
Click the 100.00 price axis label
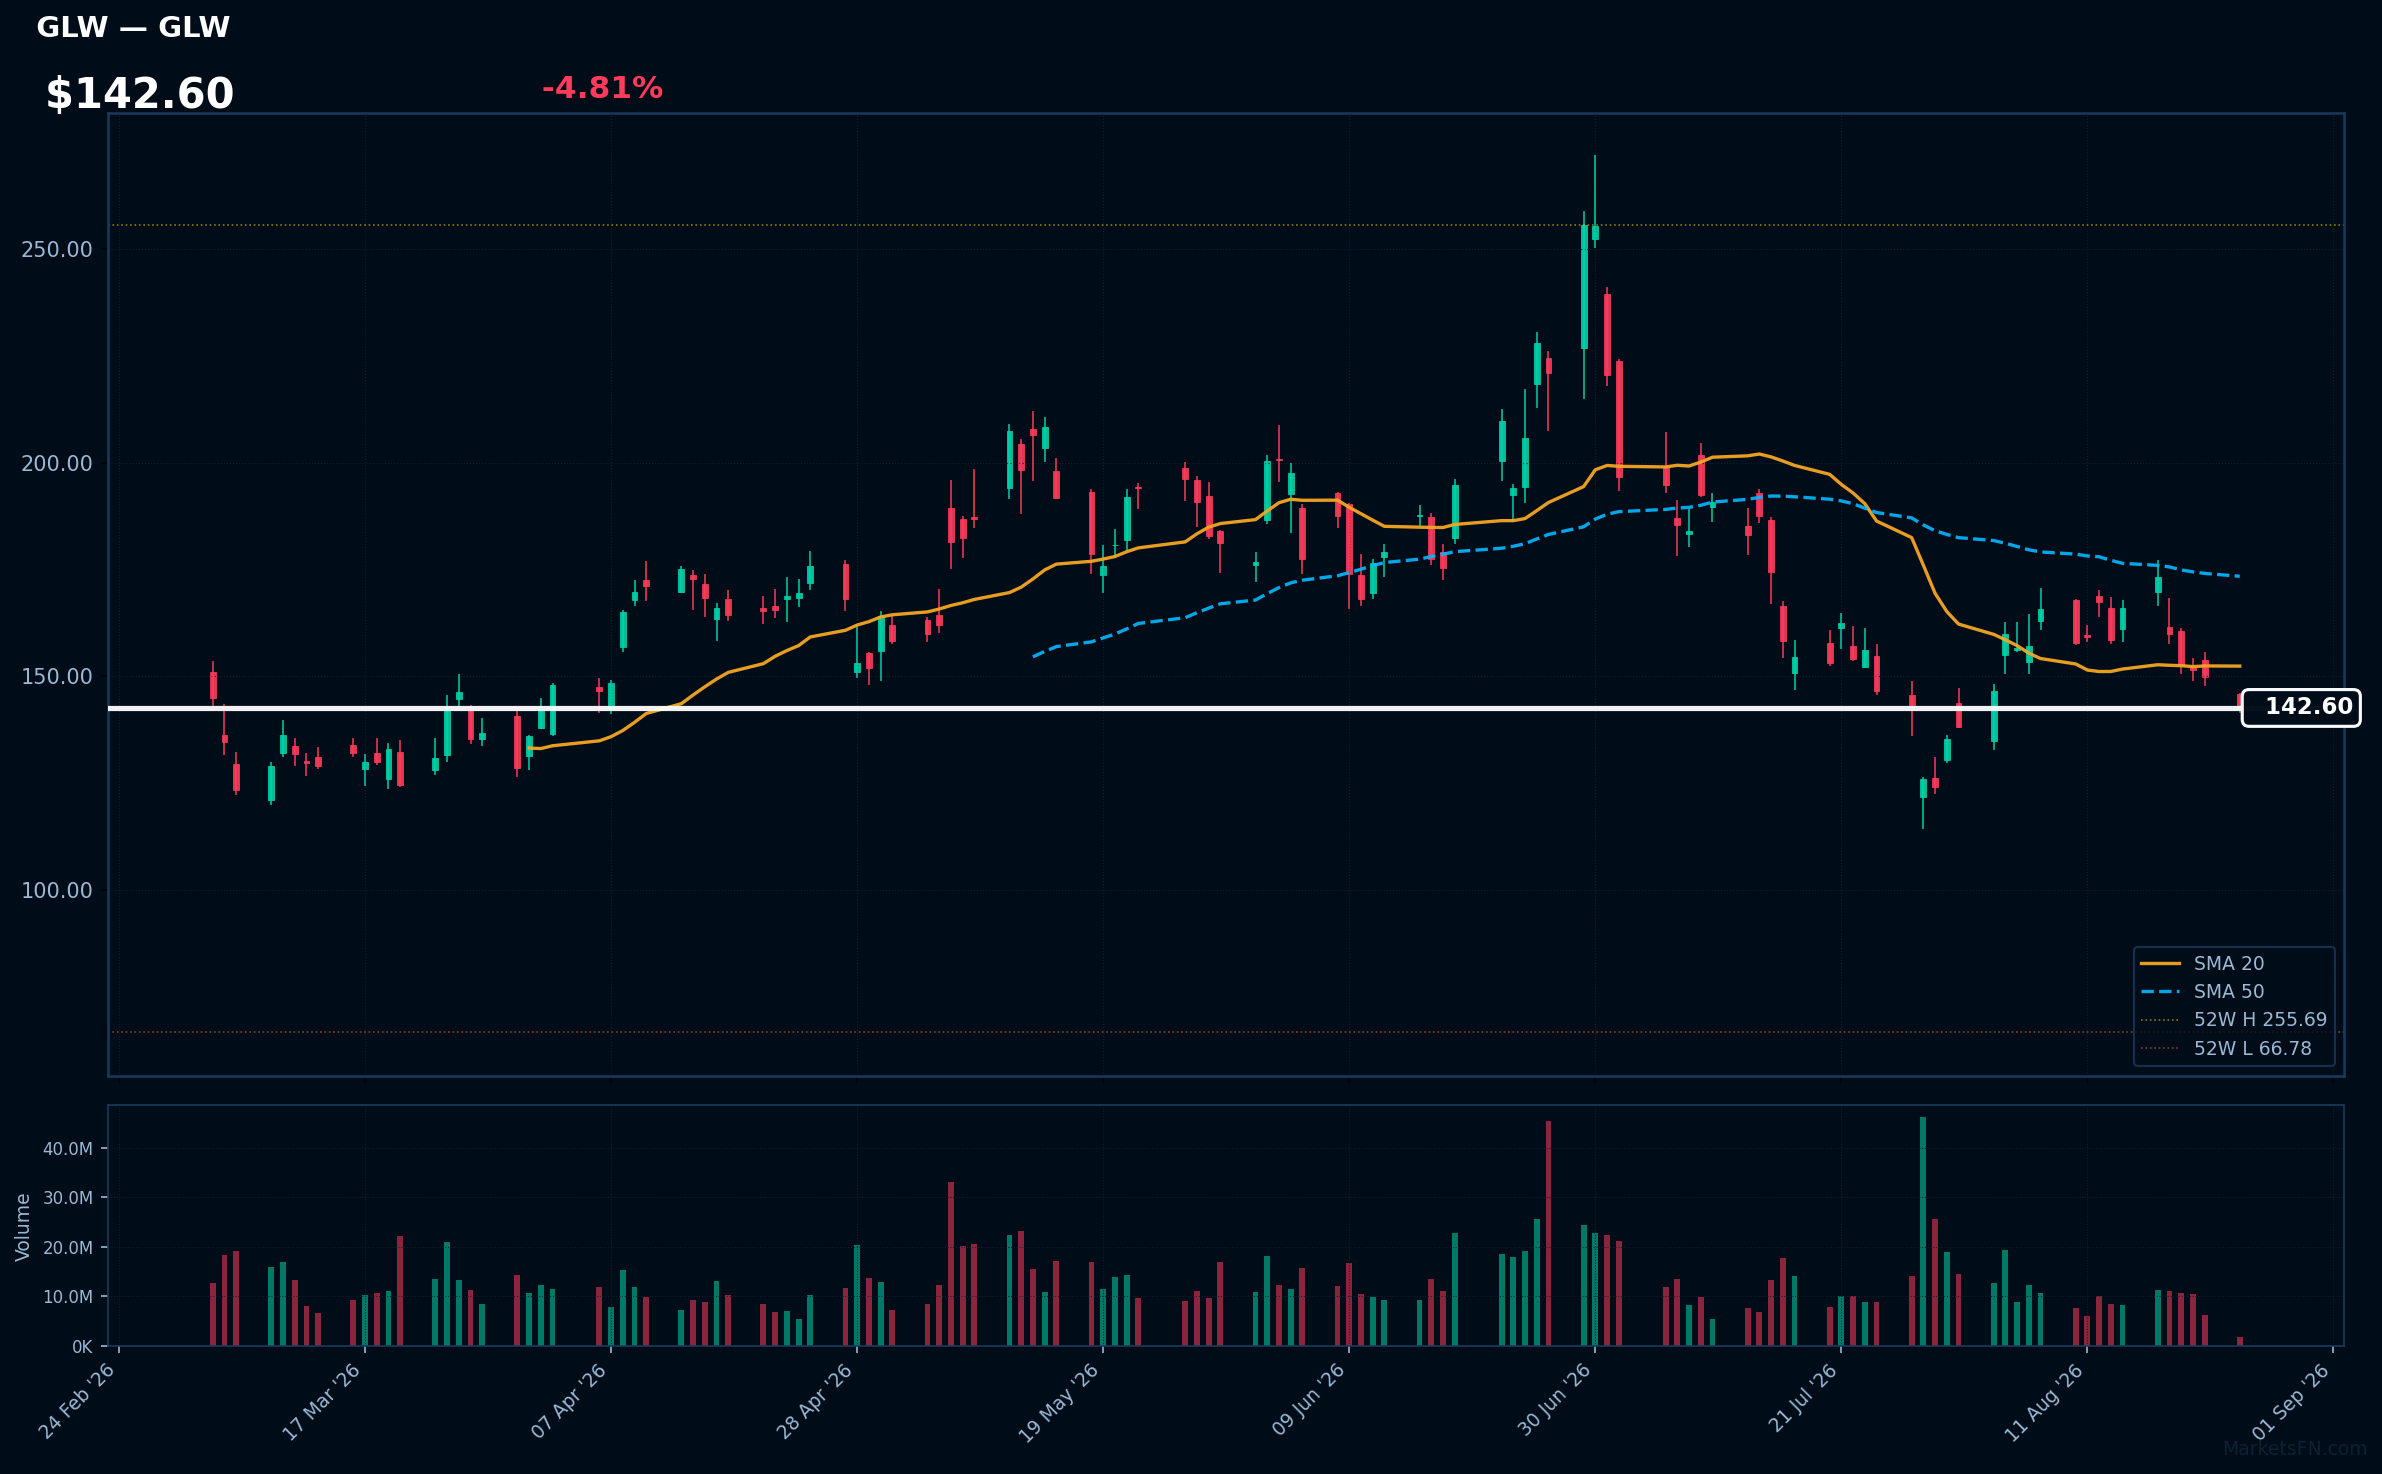pyautogui.click(x=57, y=891)
